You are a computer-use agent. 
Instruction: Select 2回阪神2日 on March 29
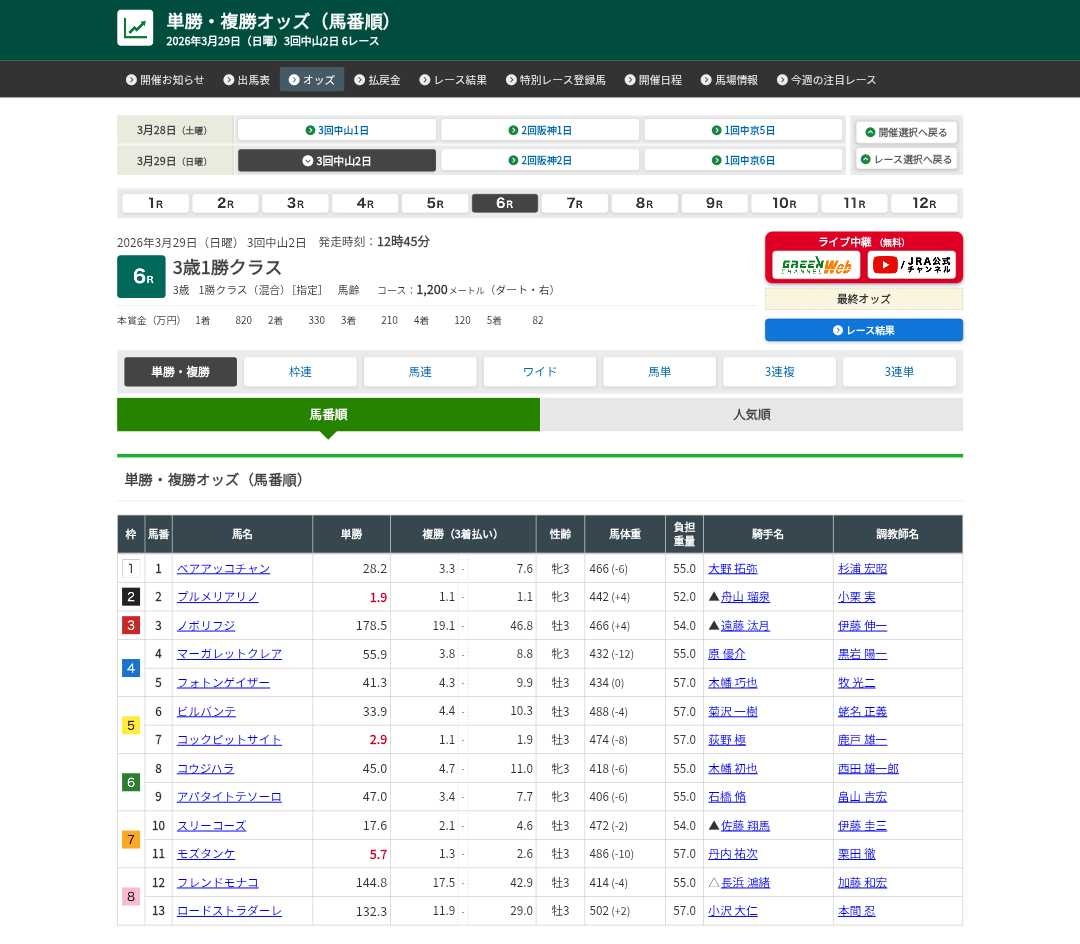click(540, 160)
